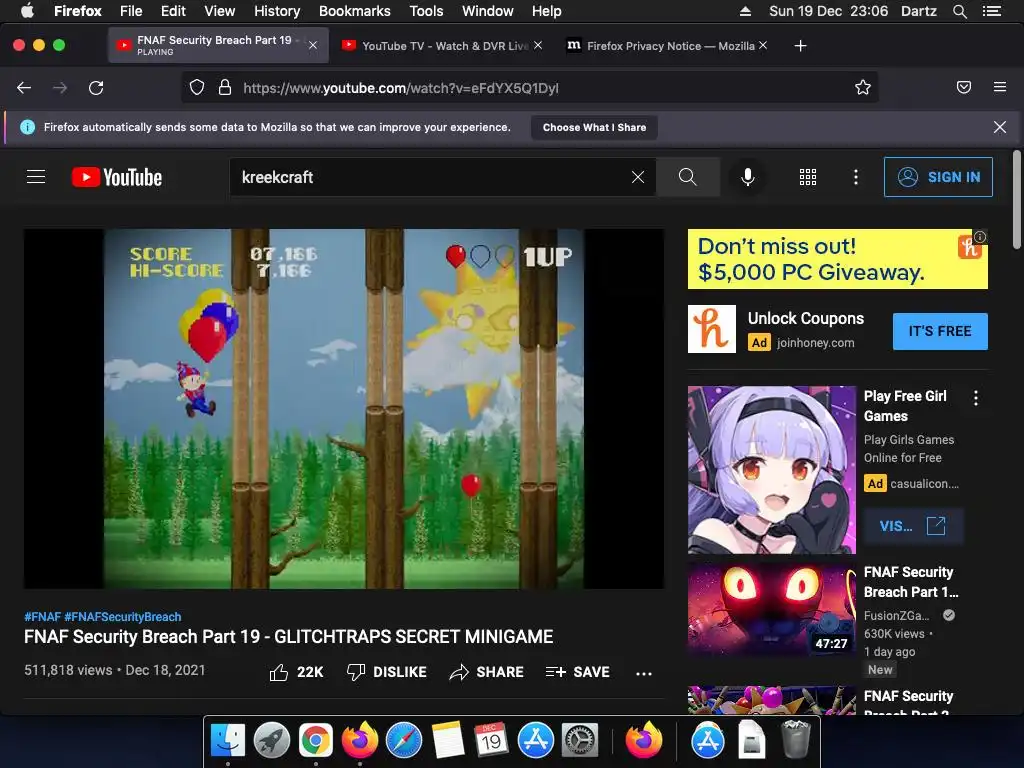Open the Trash in the dock
This screenshot has height=768, width=1024.
pyautogui.click(x=796, y=741)
